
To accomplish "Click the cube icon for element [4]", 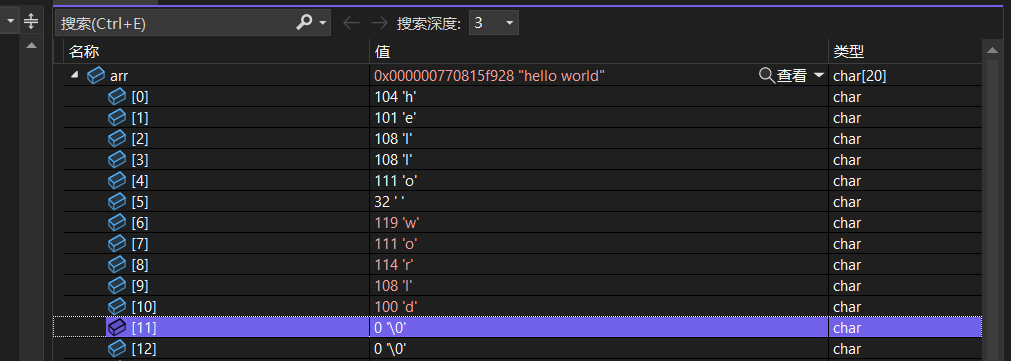I will pos(117,180).
